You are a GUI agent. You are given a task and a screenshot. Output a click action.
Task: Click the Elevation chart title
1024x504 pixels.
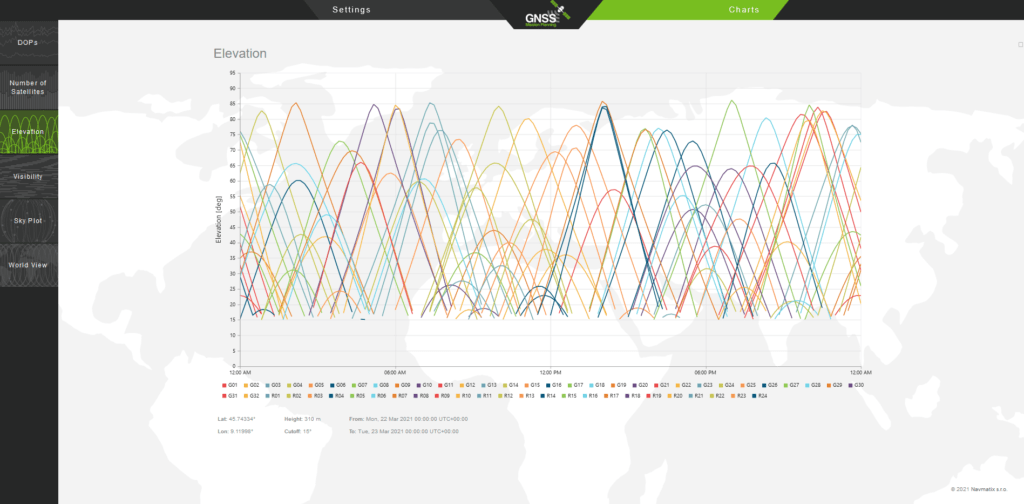click(240, 53)
